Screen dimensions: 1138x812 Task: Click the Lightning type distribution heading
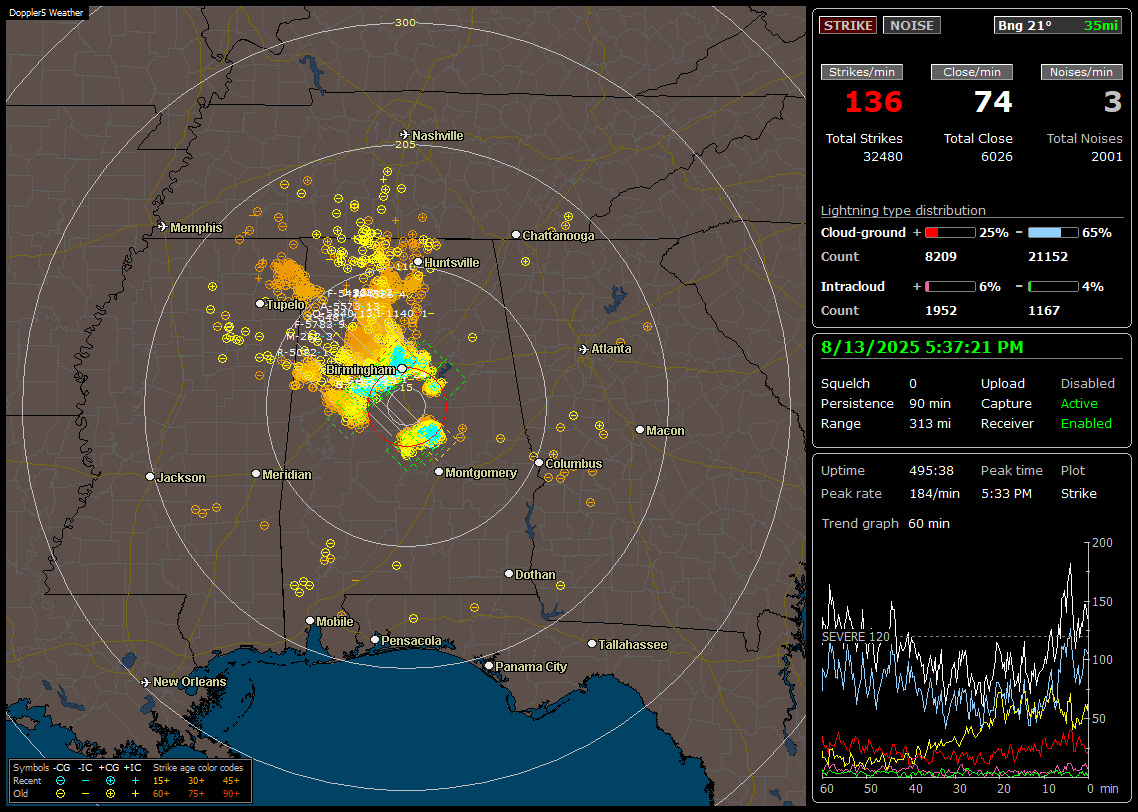(903, 210)
